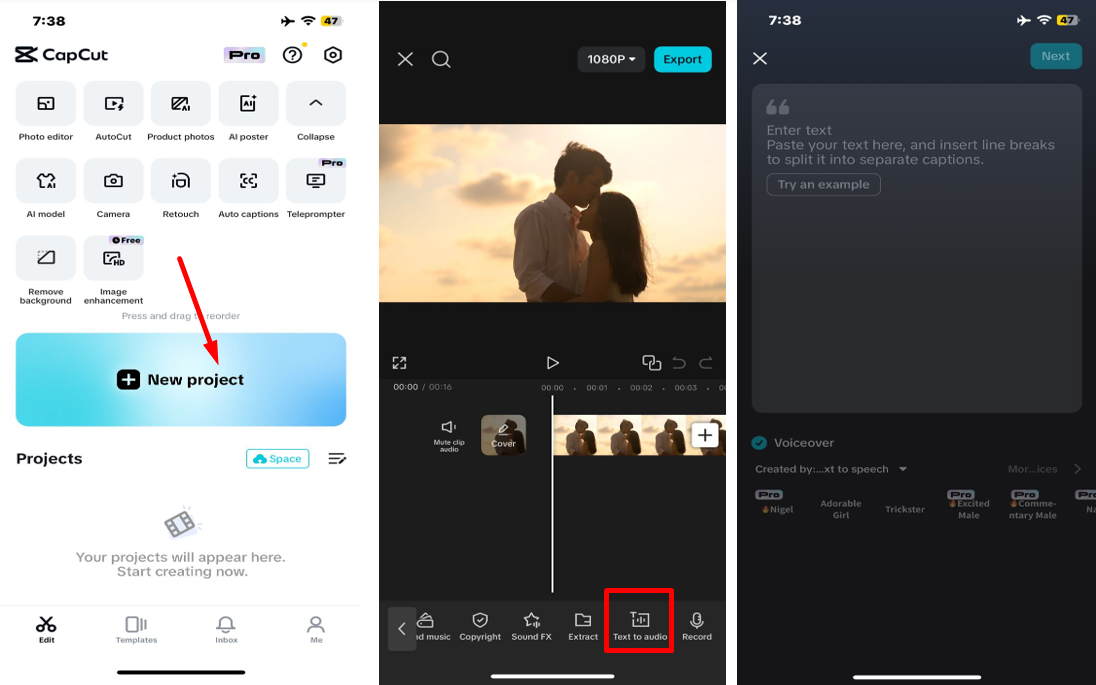The height and width of the screenshot is (685, 1096).
Task: Edit the Cover thumbnail
Action: [503, 435]
